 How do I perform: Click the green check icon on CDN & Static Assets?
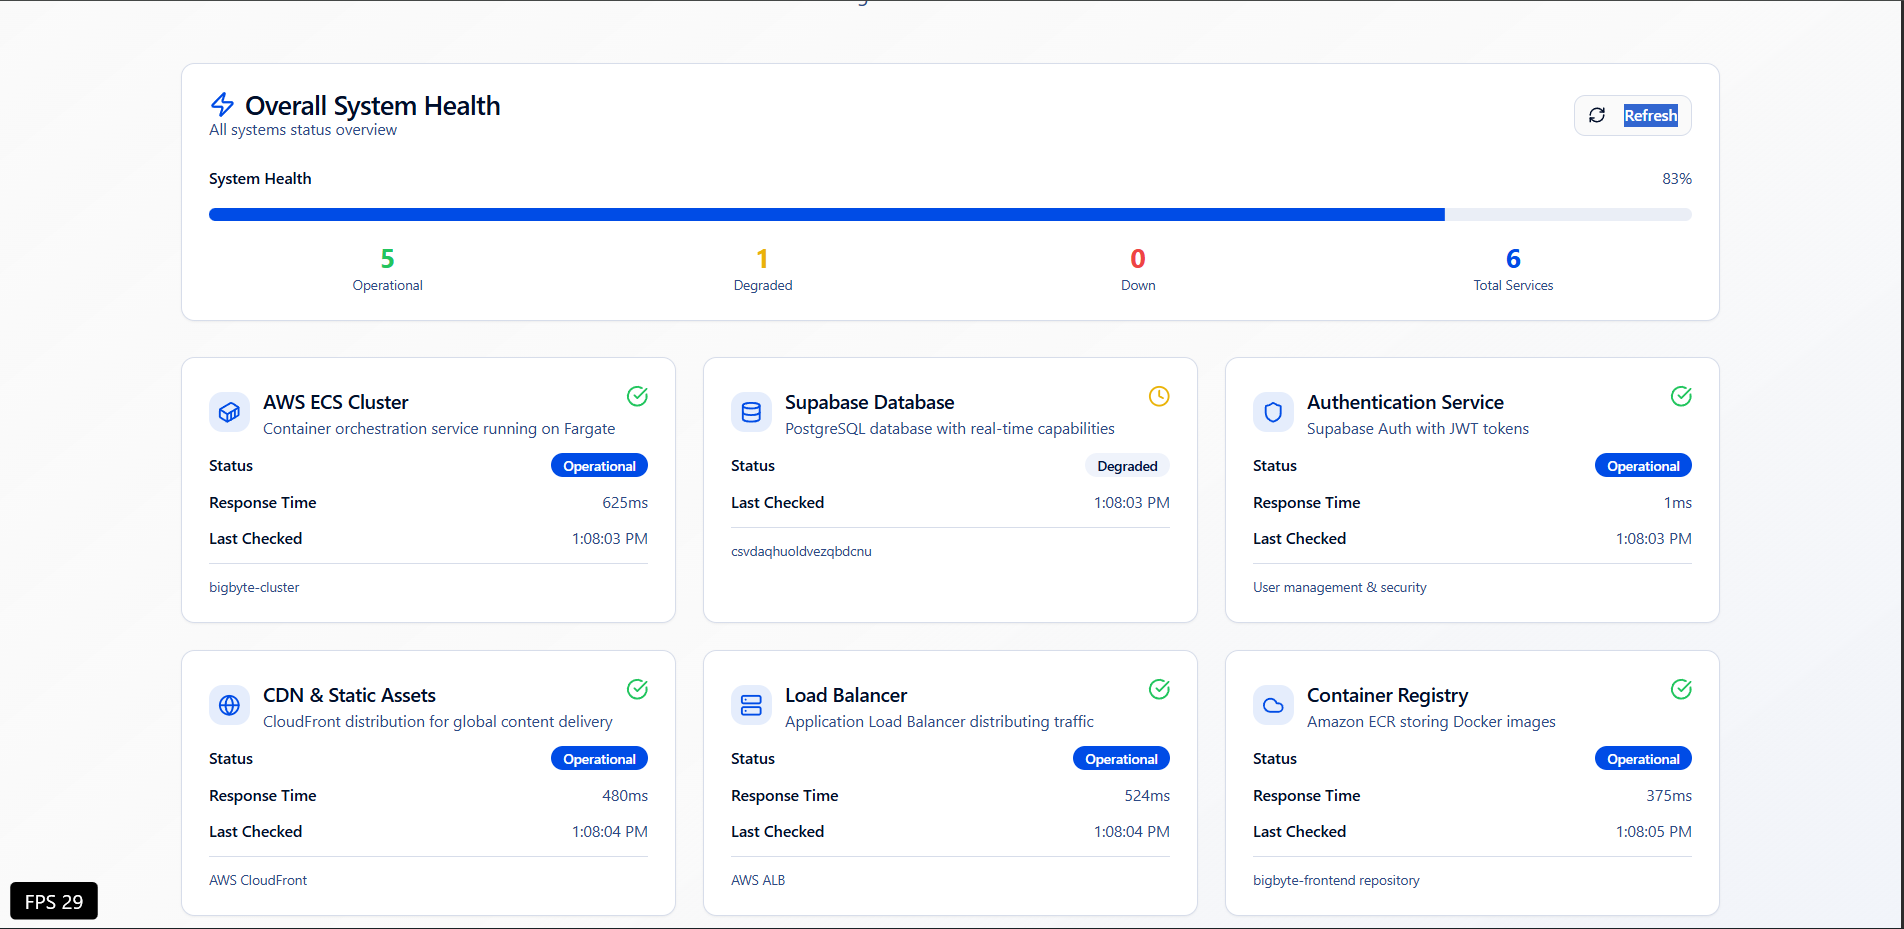(637, 689)
